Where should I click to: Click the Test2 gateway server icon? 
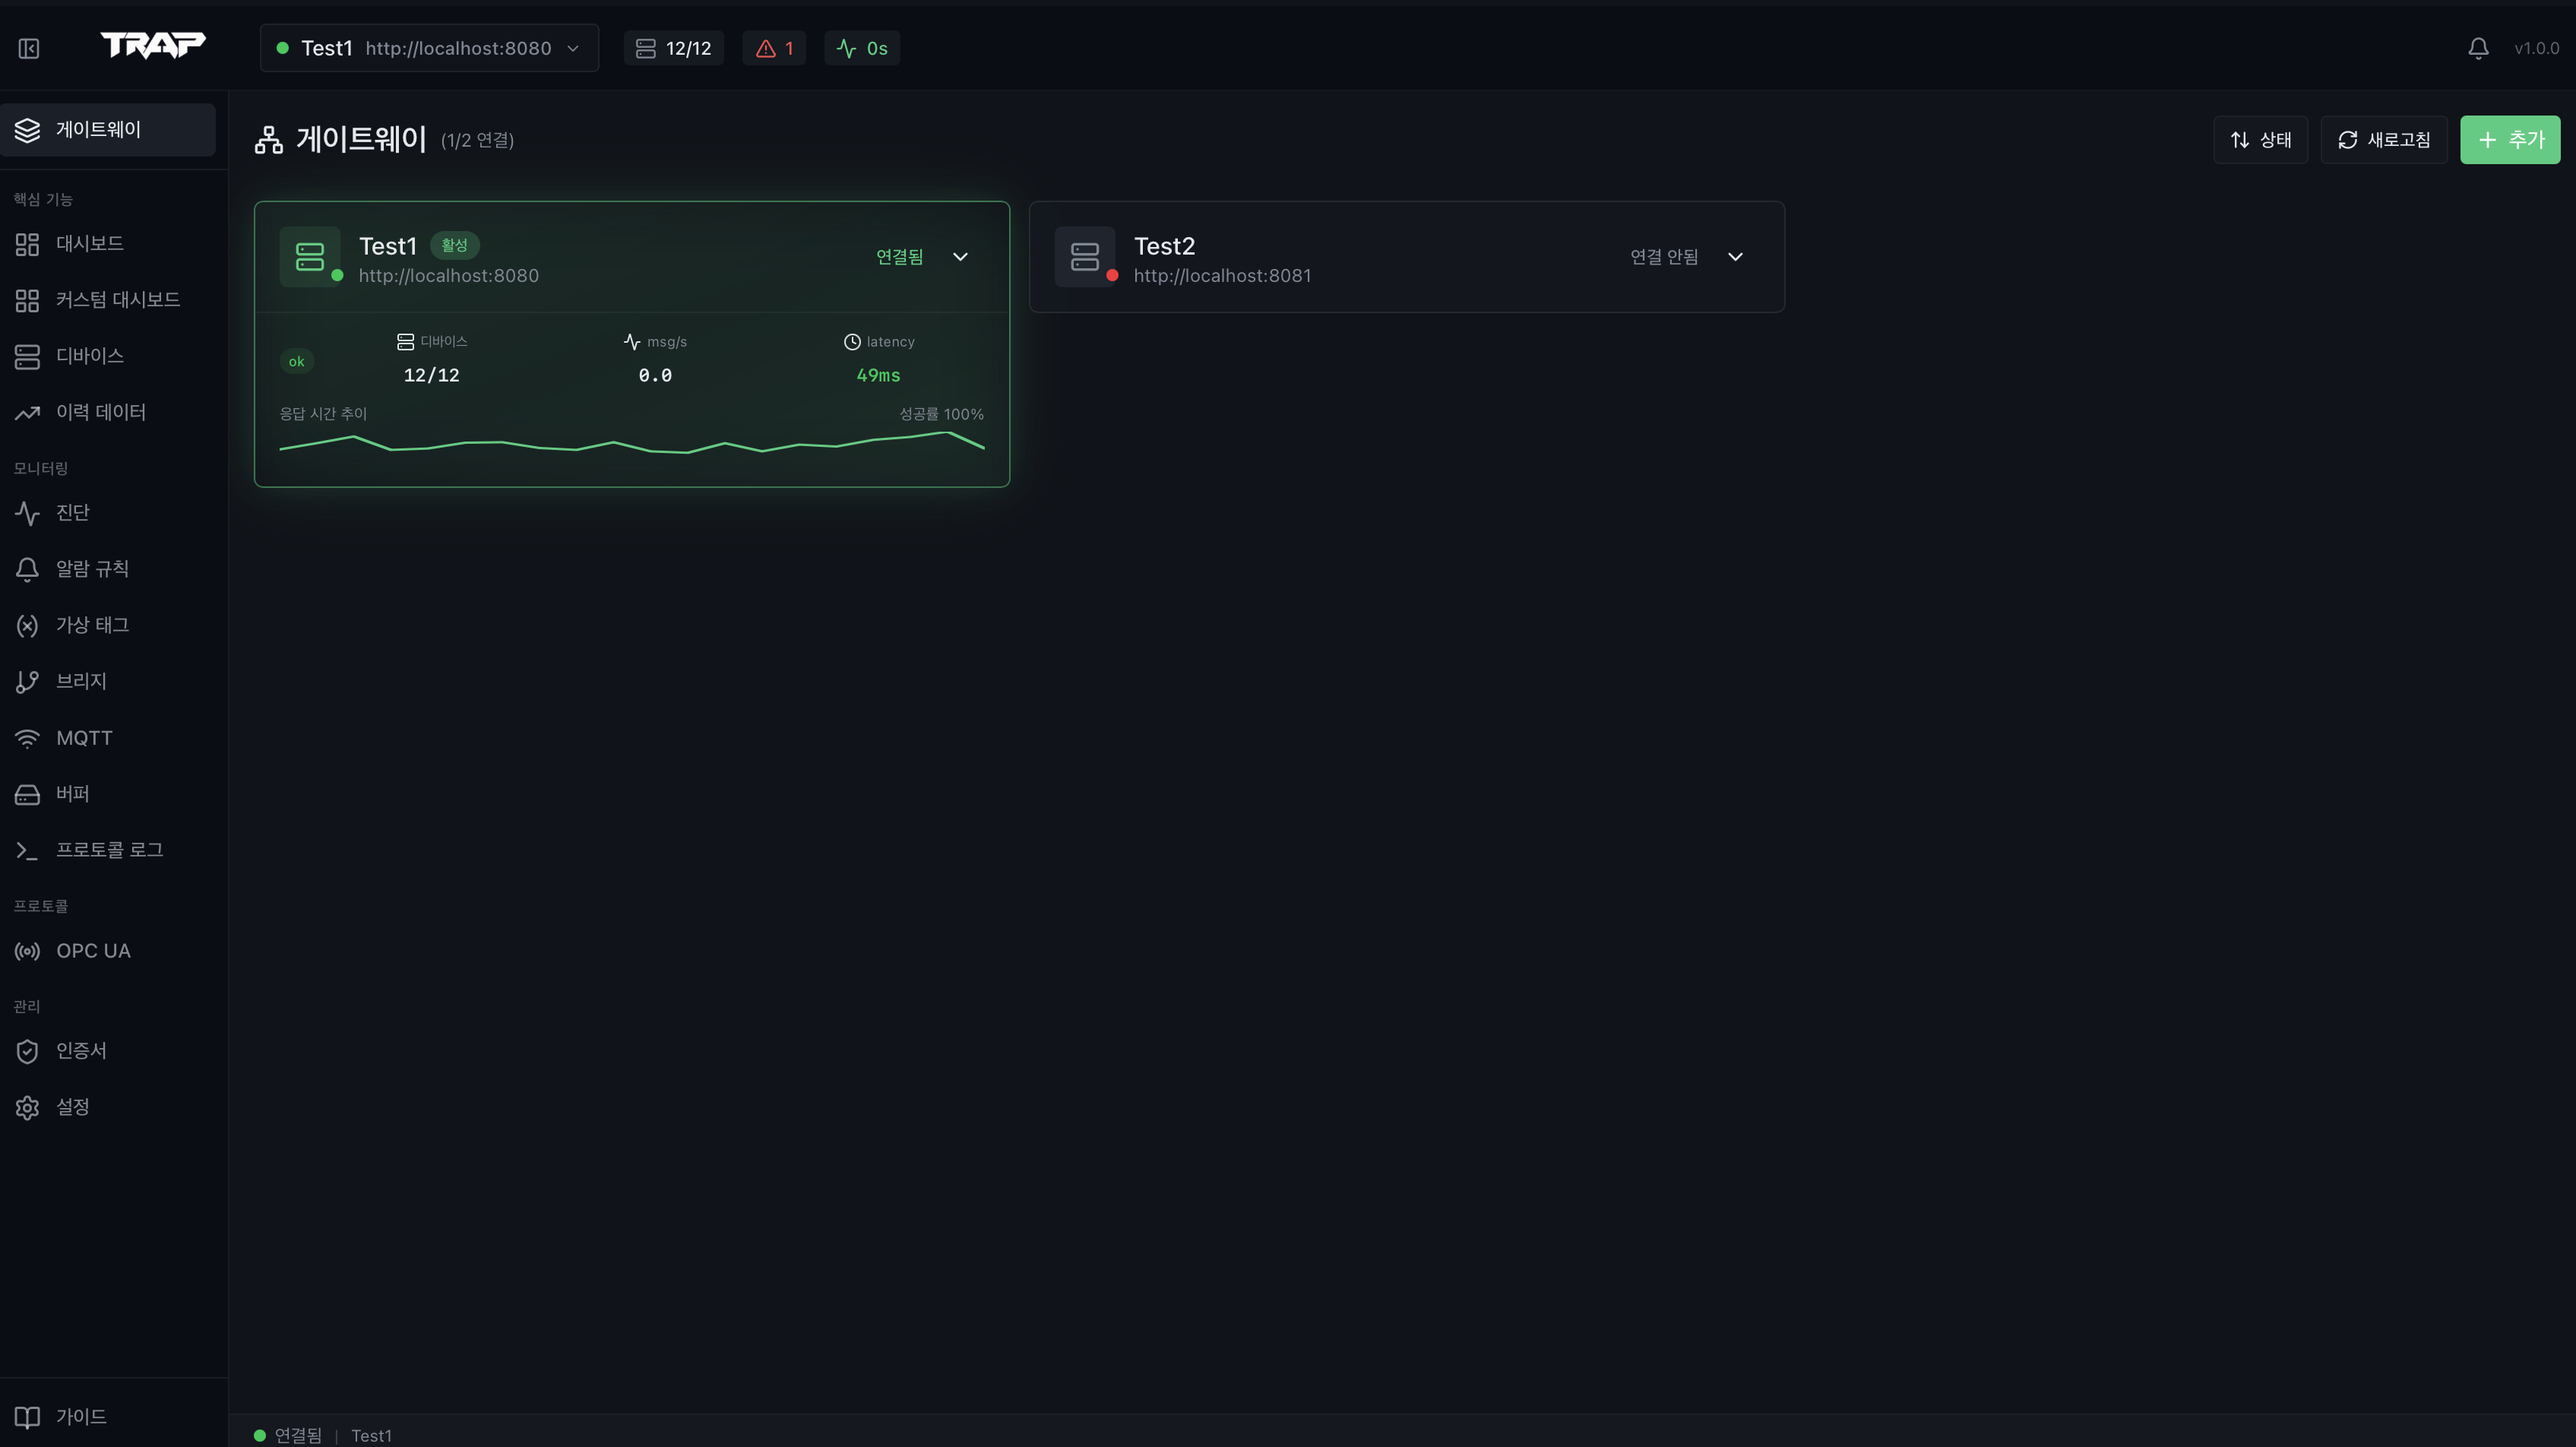point(1085,257)
